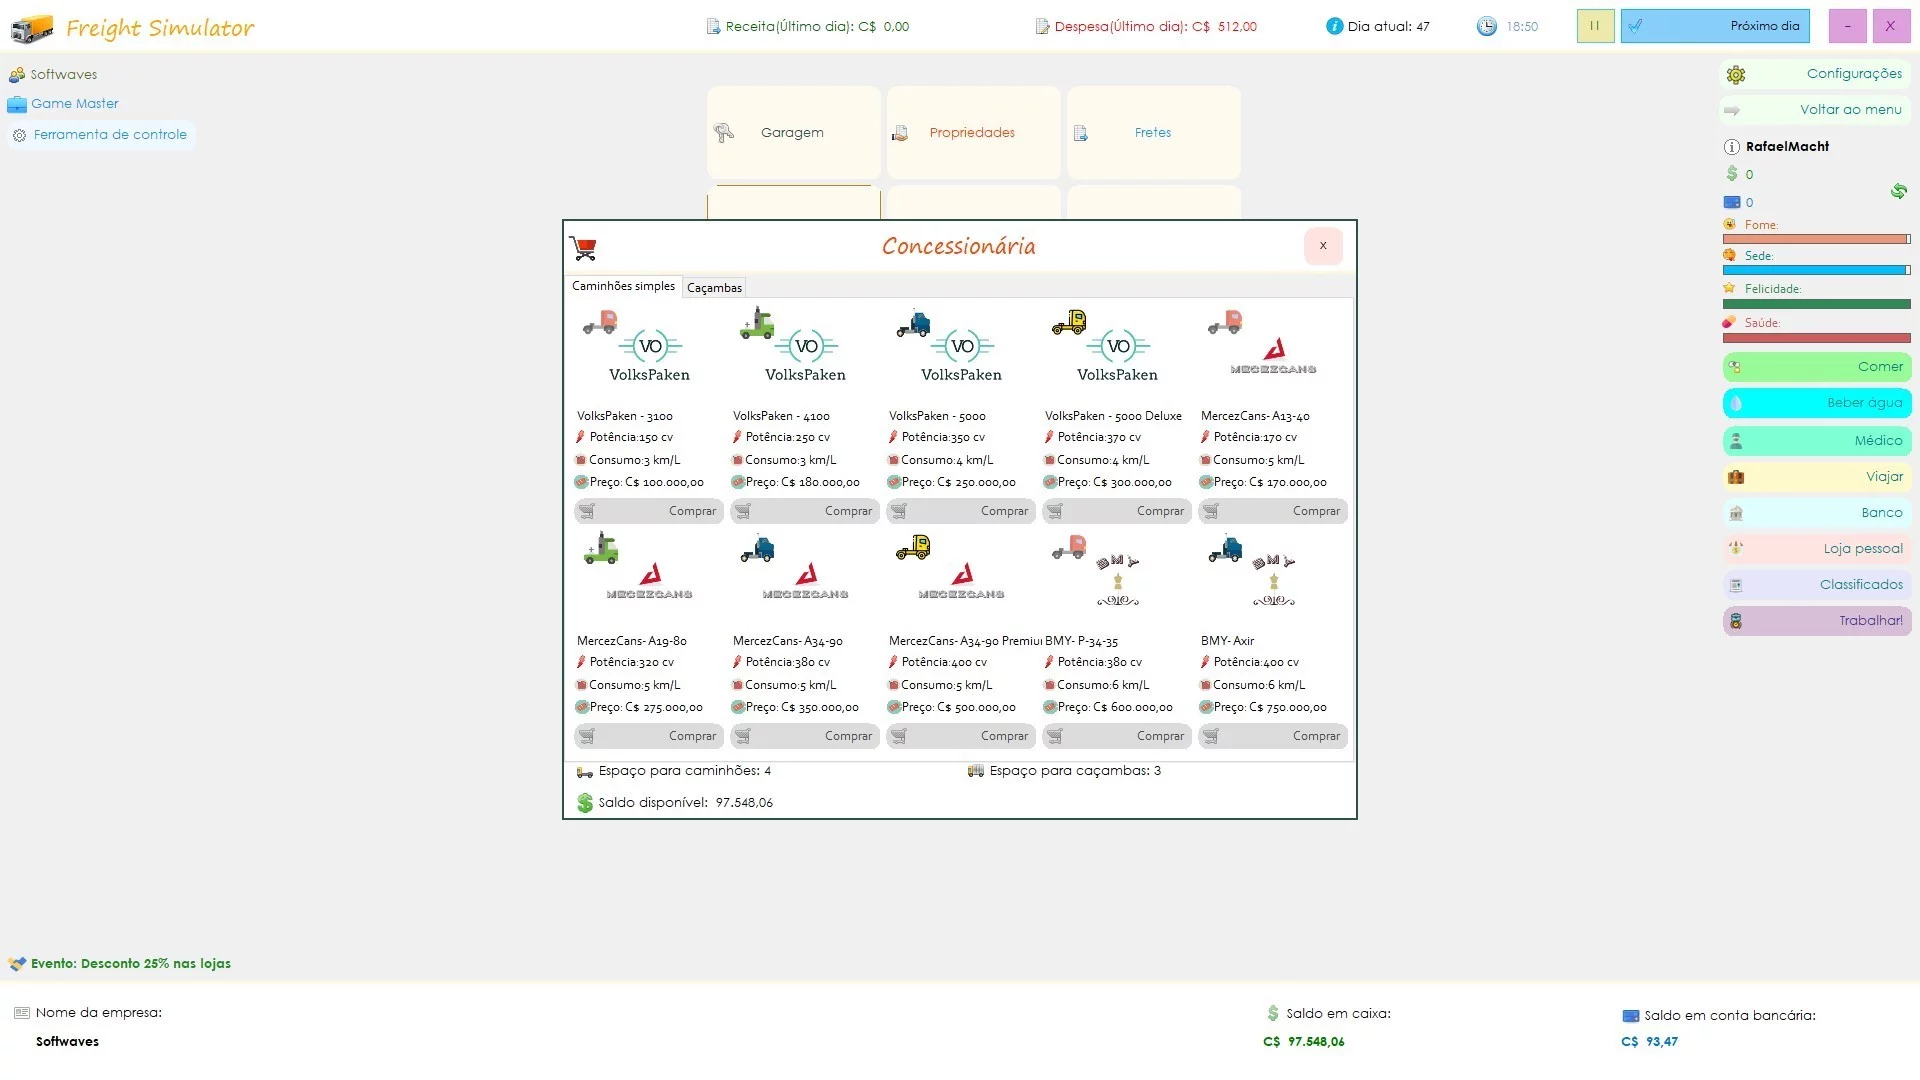Click the gear icon beside Ferramenta de controle
Viewport: 1920px width, 1080px height.
click(19, 135)
